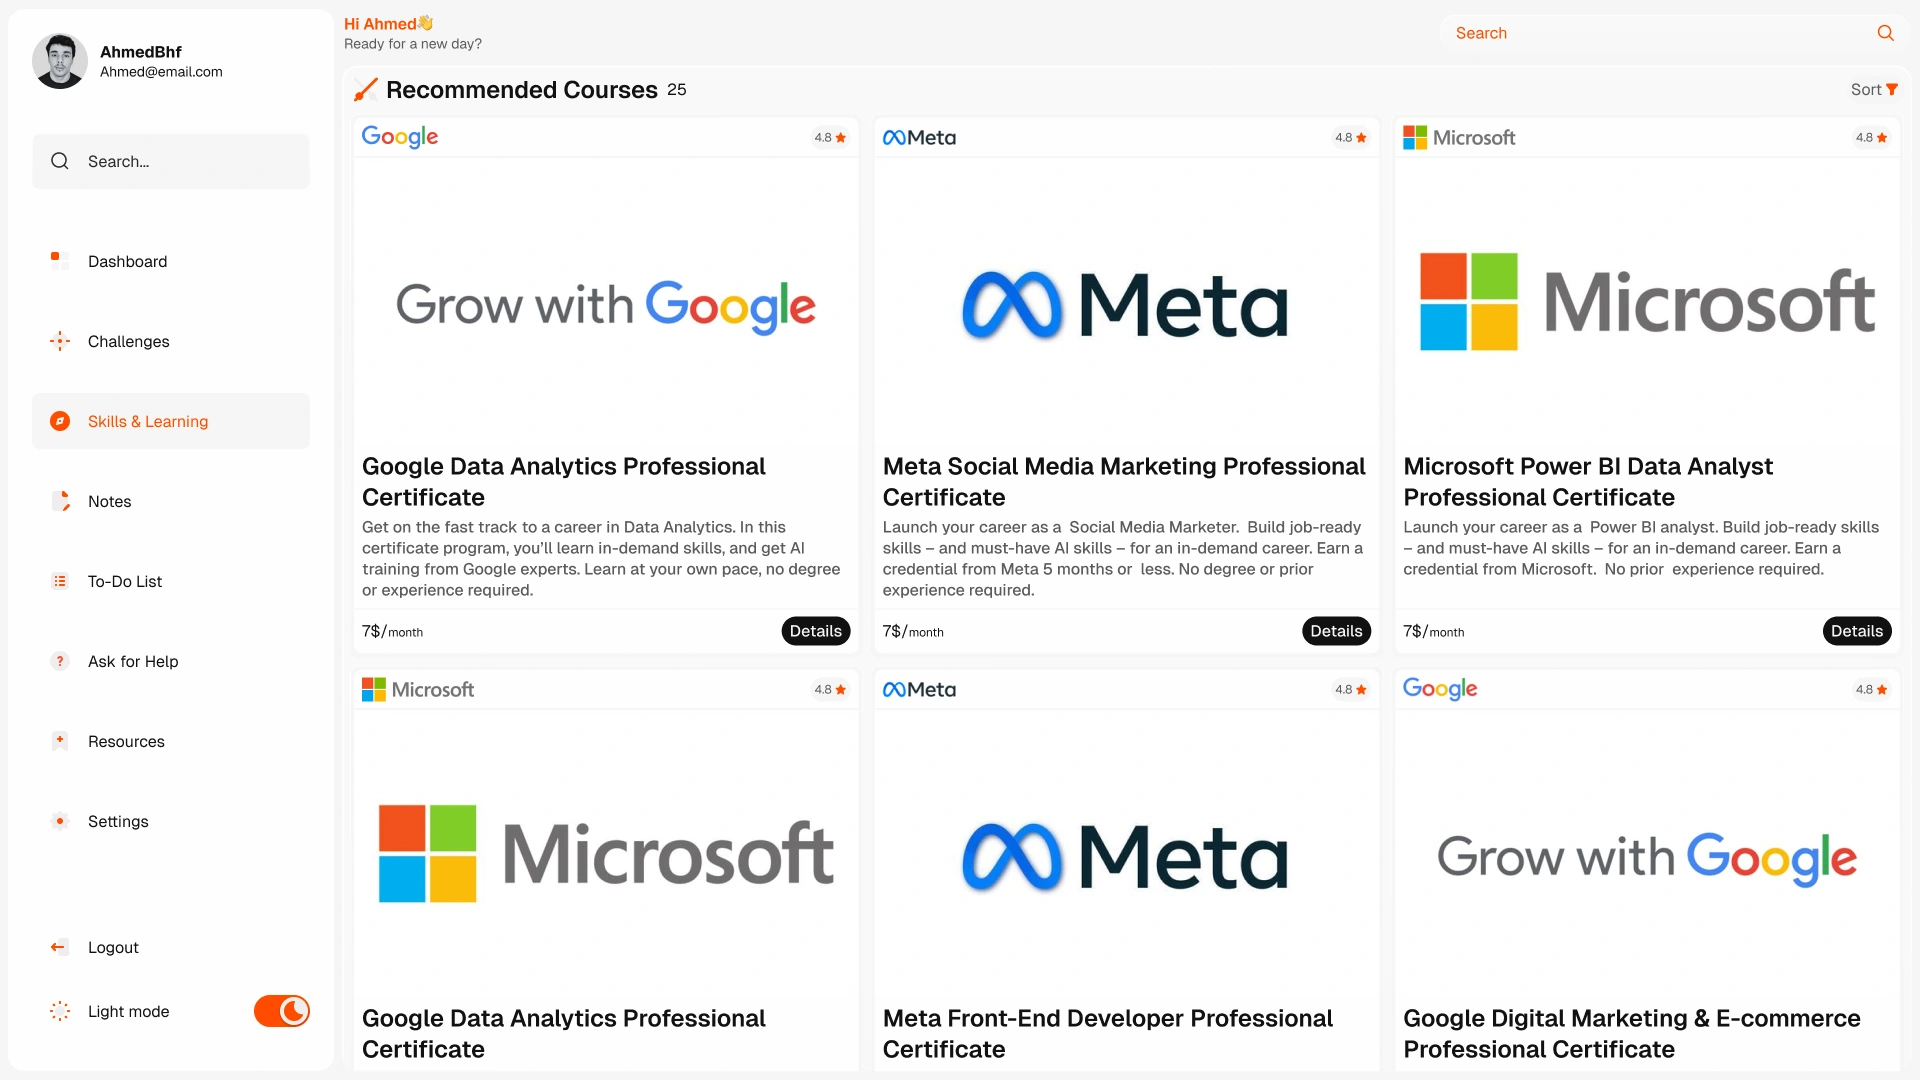Click the Light mode sun icon

[60, 1011]
